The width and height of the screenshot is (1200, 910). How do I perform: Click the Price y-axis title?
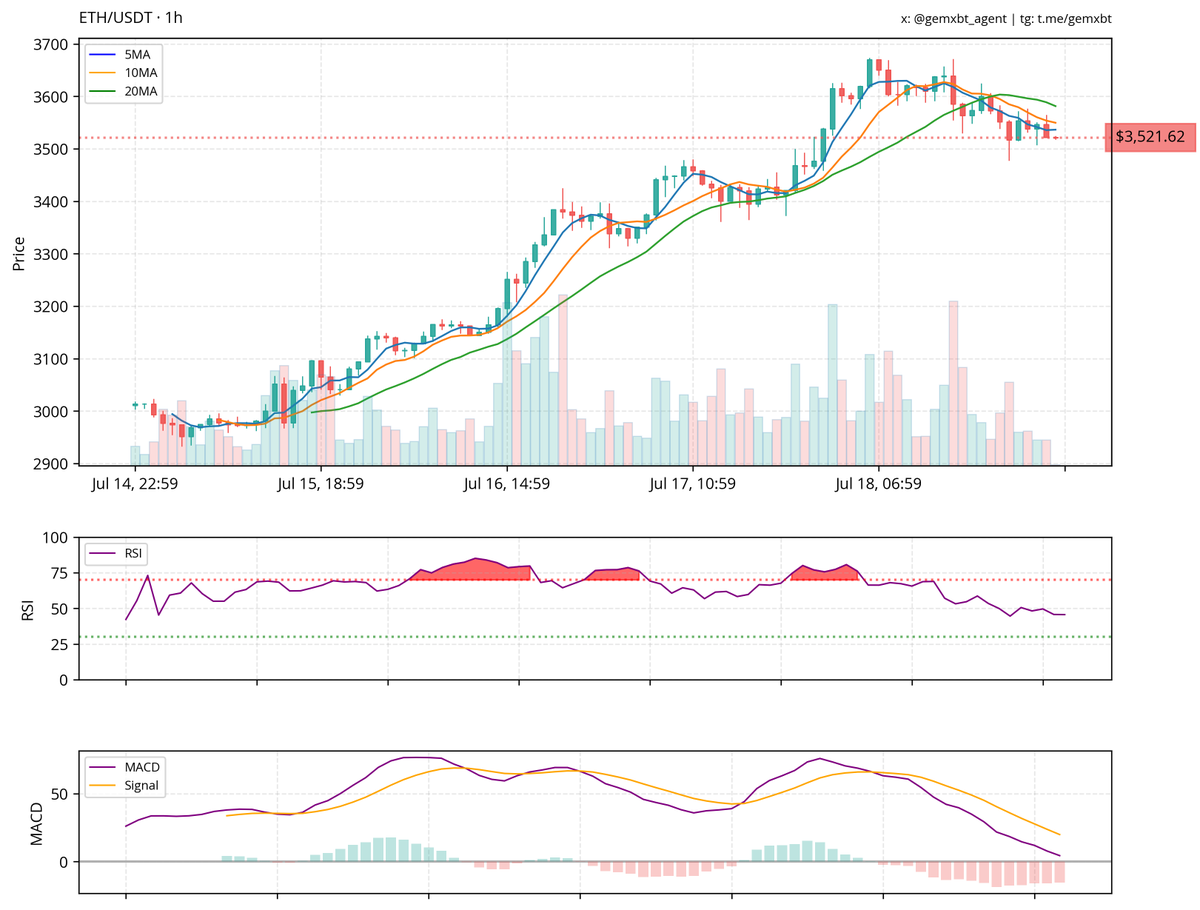[18, 252]
